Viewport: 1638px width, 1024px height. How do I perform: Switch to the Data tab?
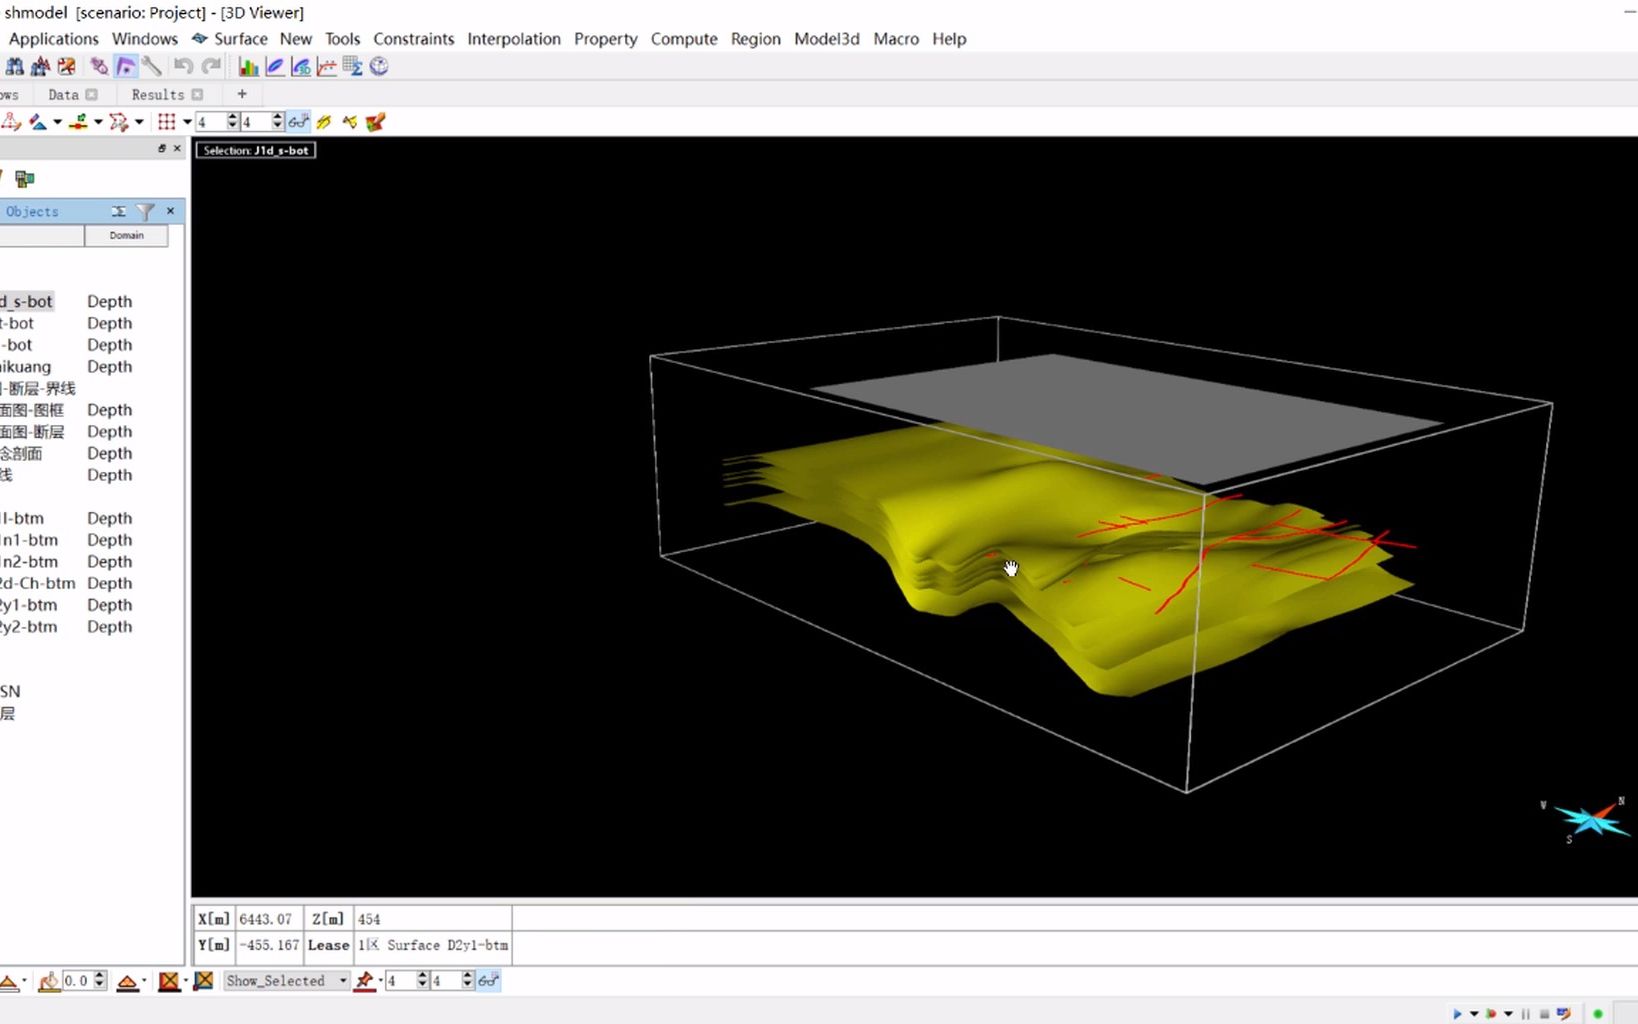click(x=63, y=95)
